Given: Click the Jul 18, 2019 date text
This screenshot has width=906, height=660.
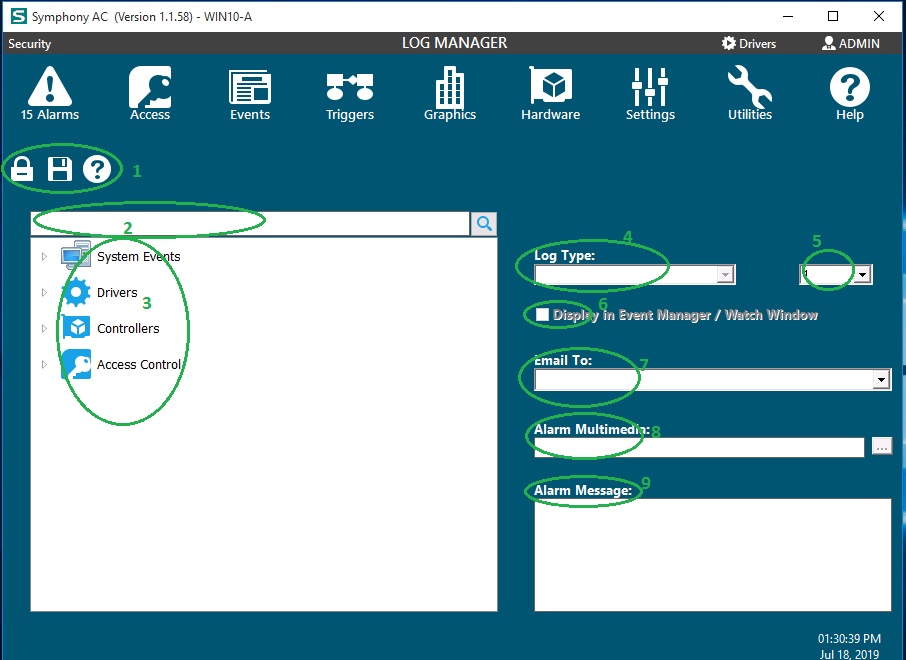Looking at the screenshot, I should point(849,654).
